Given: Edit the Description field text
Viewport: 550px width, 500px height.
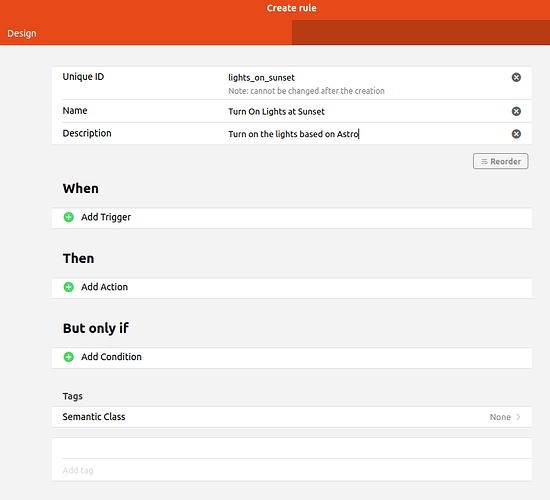Looking at the screenshot, I should coord(294,134).
